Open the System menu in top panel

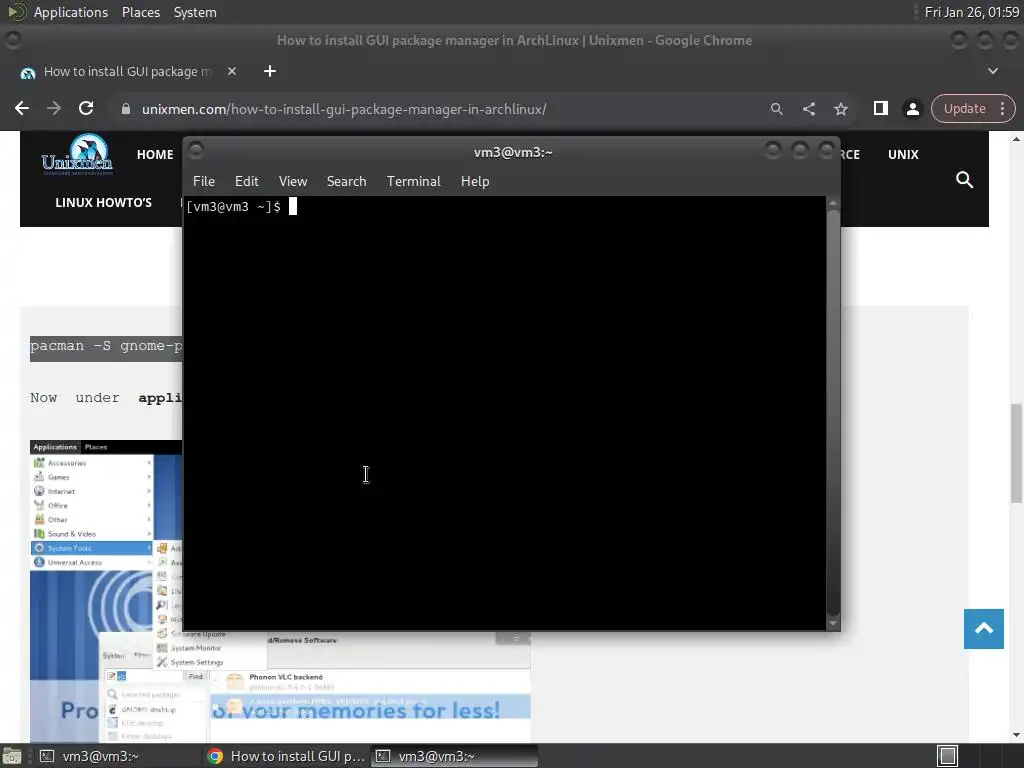click(195, 12)
